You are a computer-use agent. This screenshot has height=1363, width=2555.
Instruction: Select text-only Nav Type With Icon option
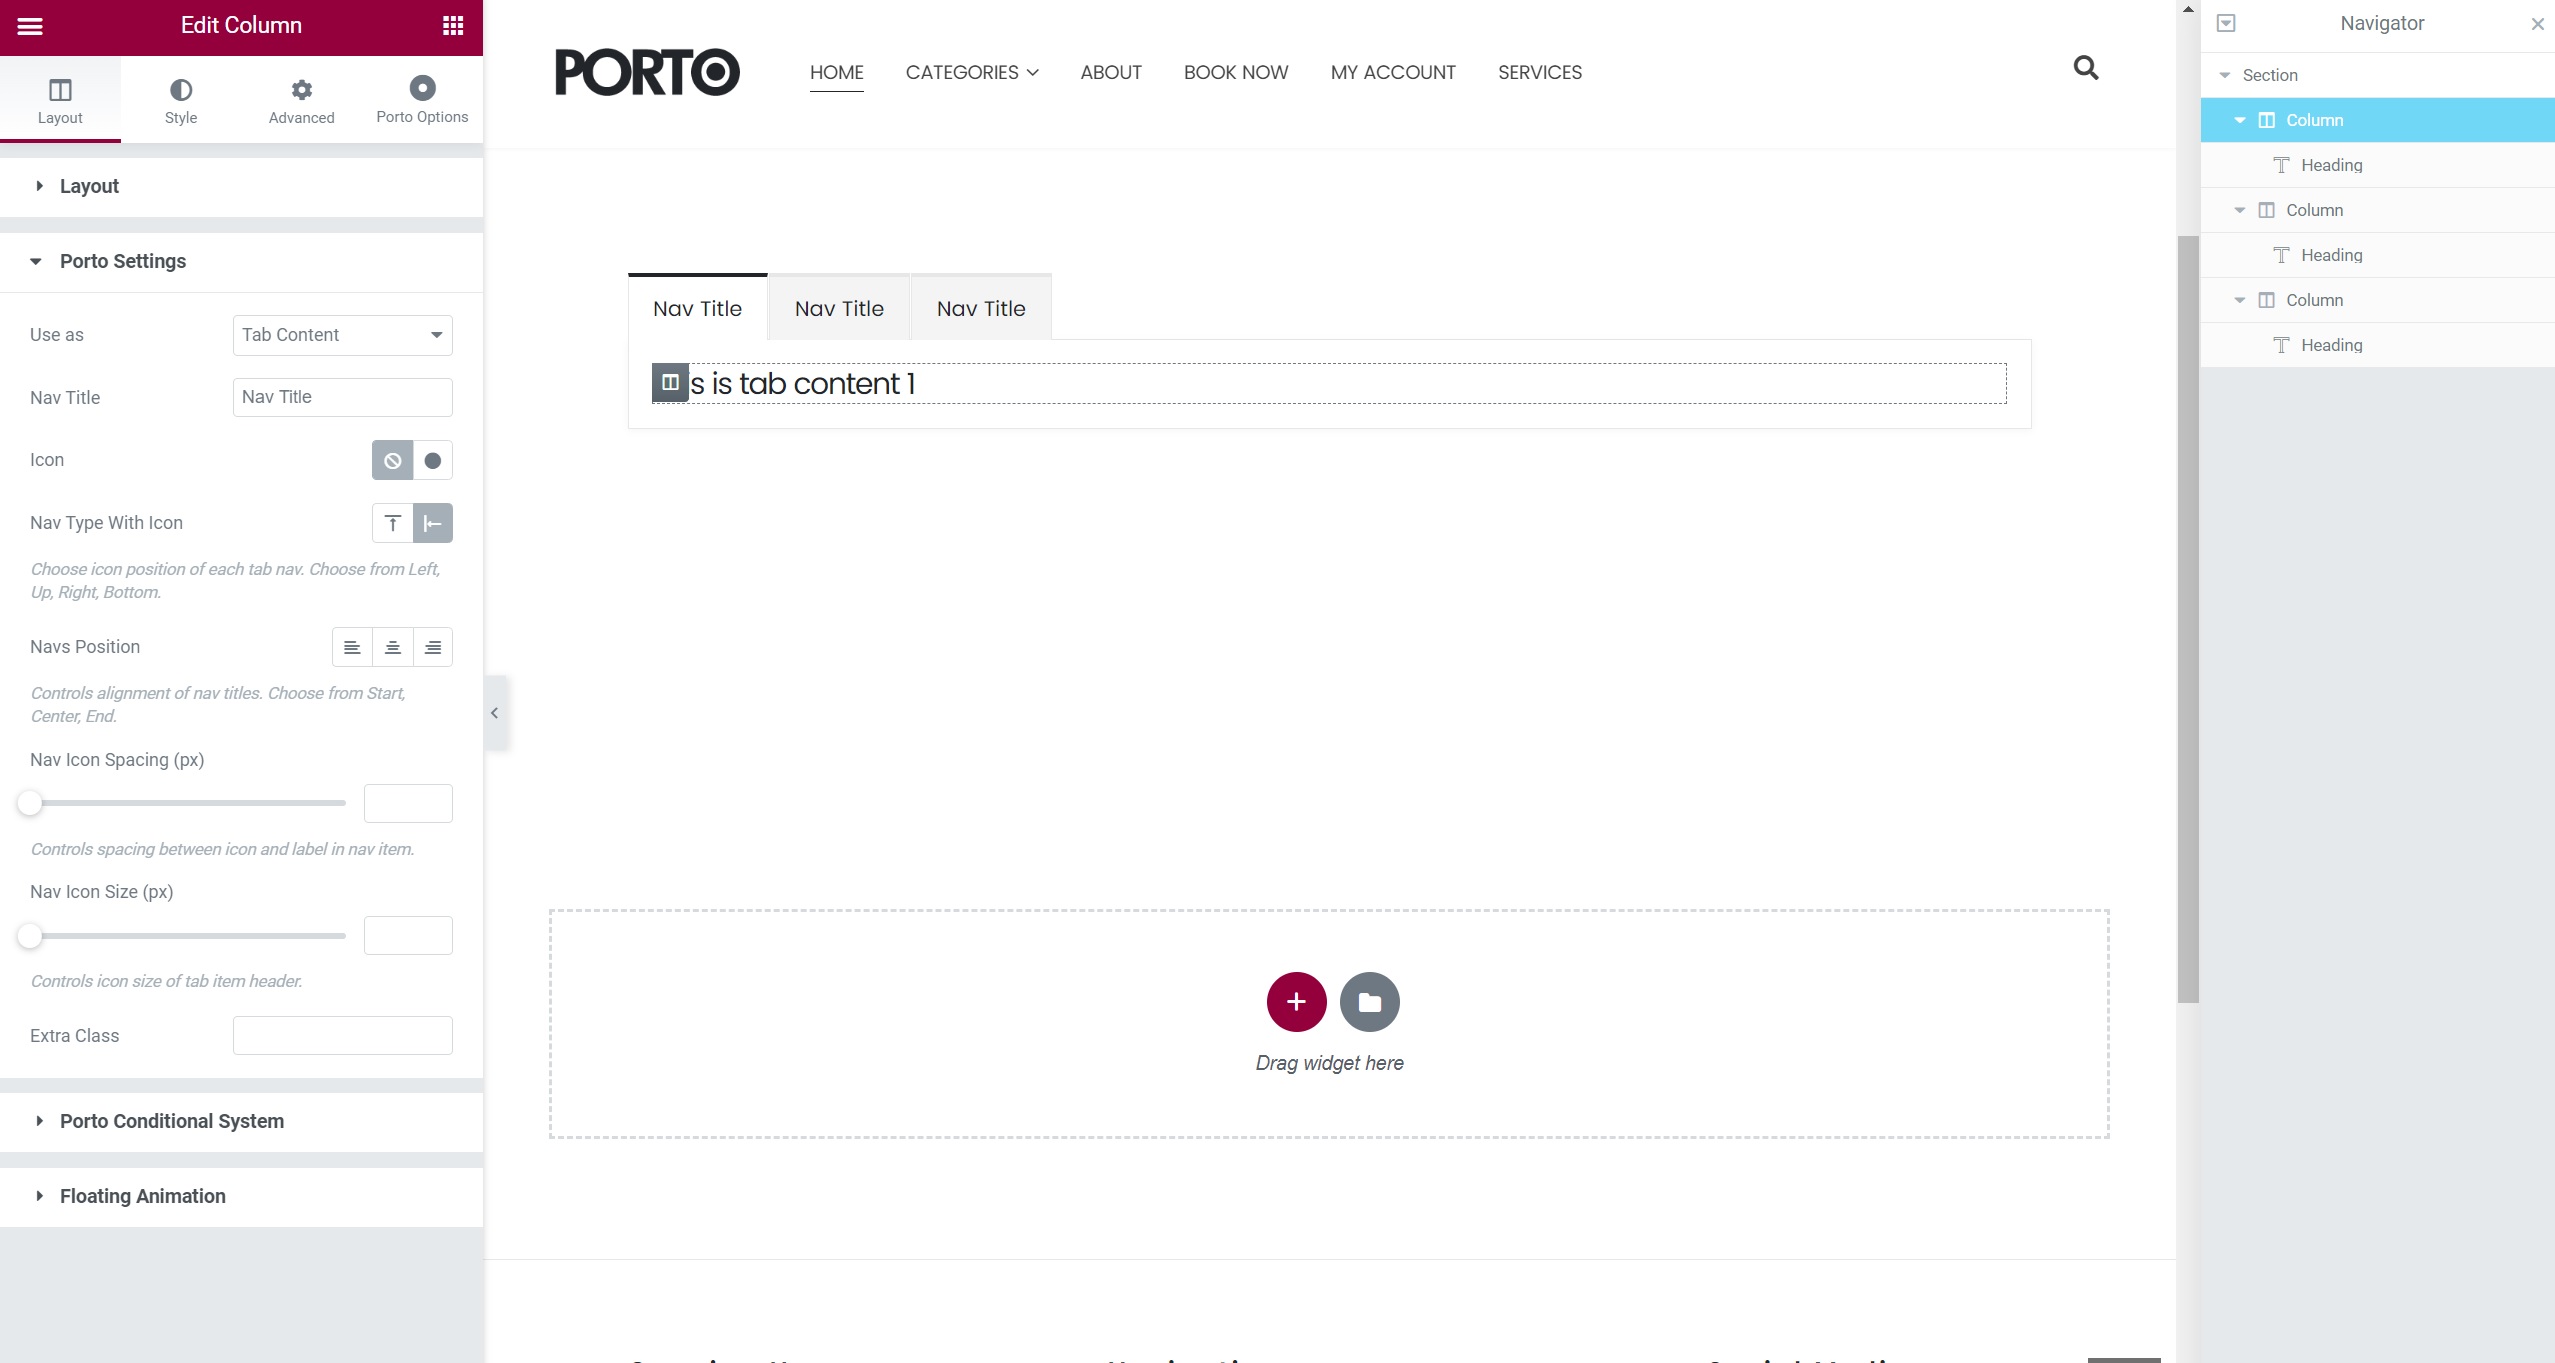coord(392,523)
